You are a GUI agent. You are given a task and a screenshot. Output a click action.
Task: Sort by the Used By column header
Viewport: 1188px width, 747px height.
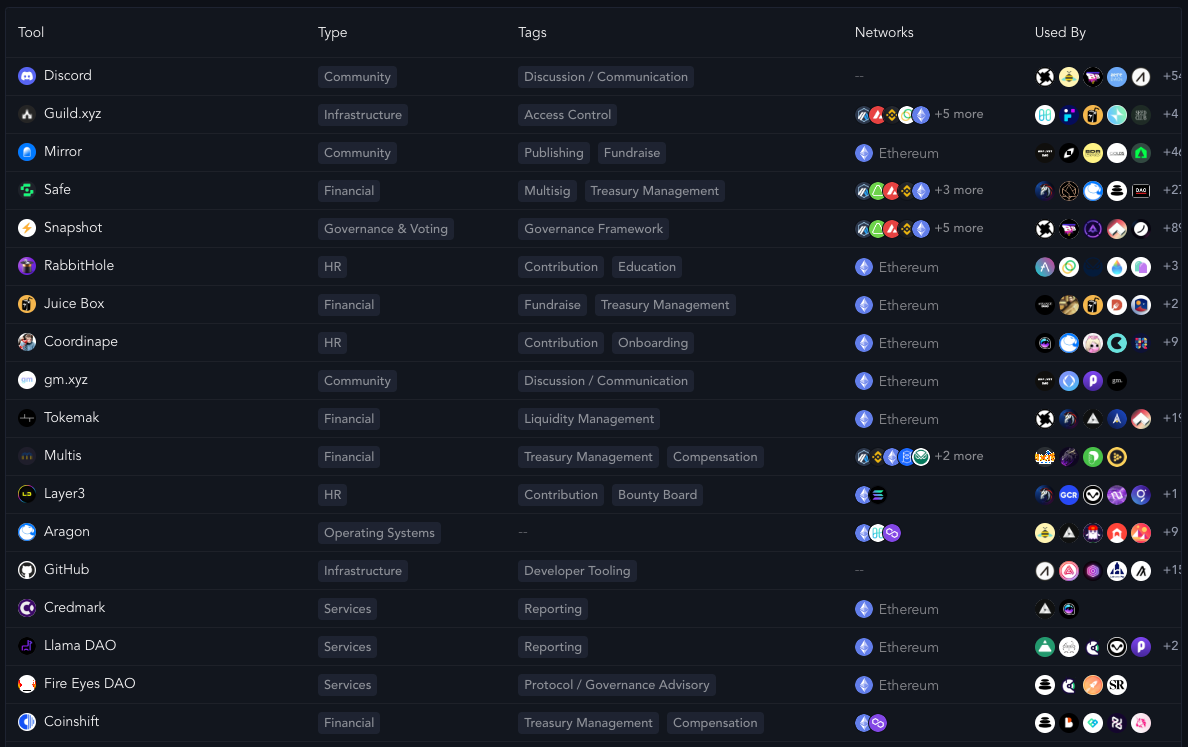pyautogui.click(x=1060, y=33)
